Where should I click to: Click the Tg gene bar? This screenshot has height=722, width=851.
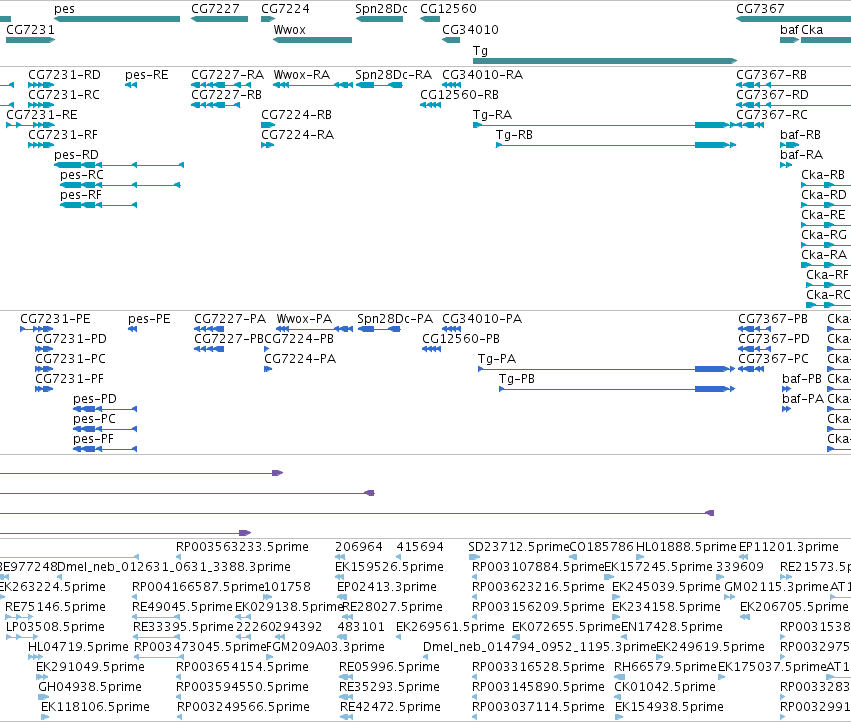coord(605,61)
